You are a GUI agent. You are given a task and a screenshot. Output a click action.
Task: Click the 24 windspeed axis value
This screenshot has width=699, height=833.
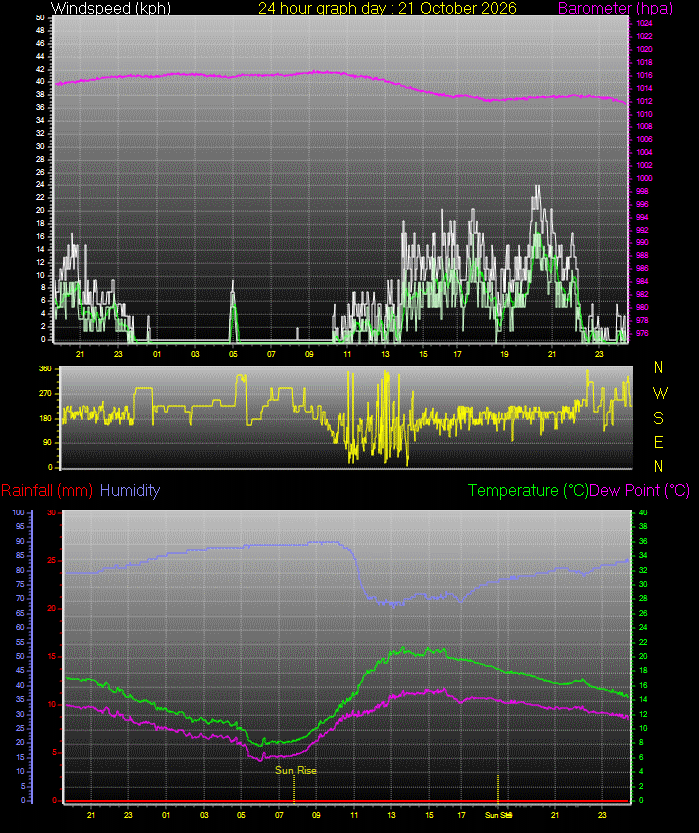[x=40, y=185]
